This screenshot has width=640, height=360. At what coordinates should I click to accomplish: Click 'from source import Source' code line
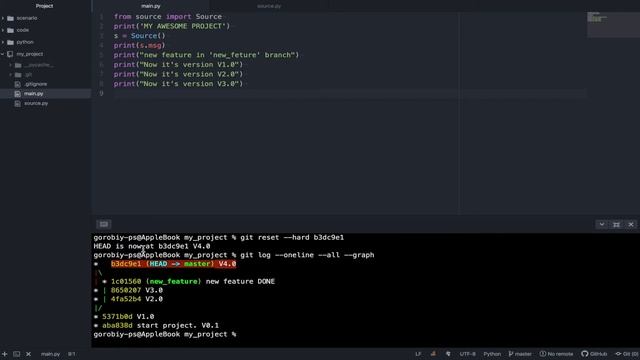(168, 17)
